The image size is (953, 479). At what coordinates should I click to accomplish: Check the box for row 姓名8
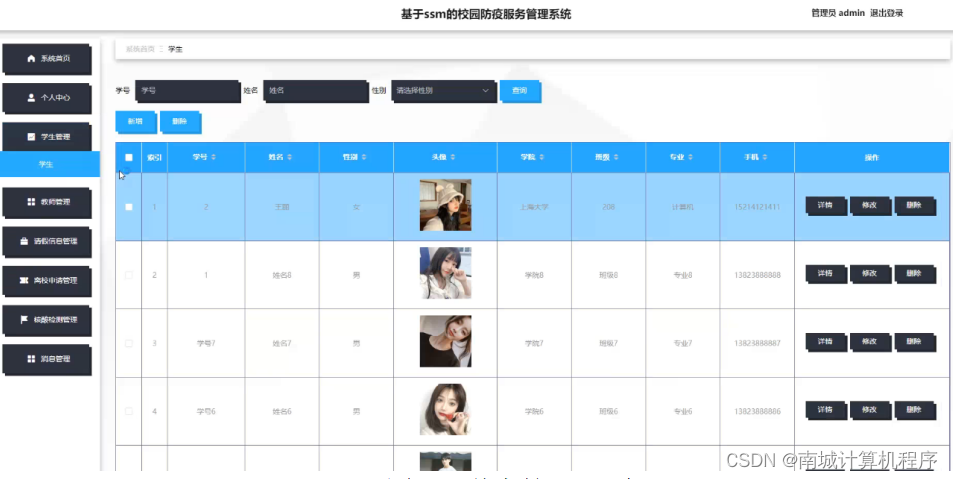point(128,275)
